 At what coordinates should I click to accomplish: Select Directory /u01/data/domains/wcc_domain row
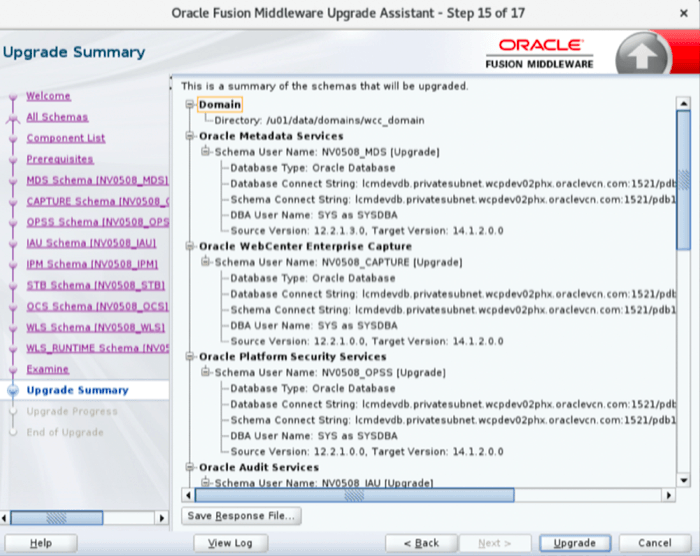(319, 120)
